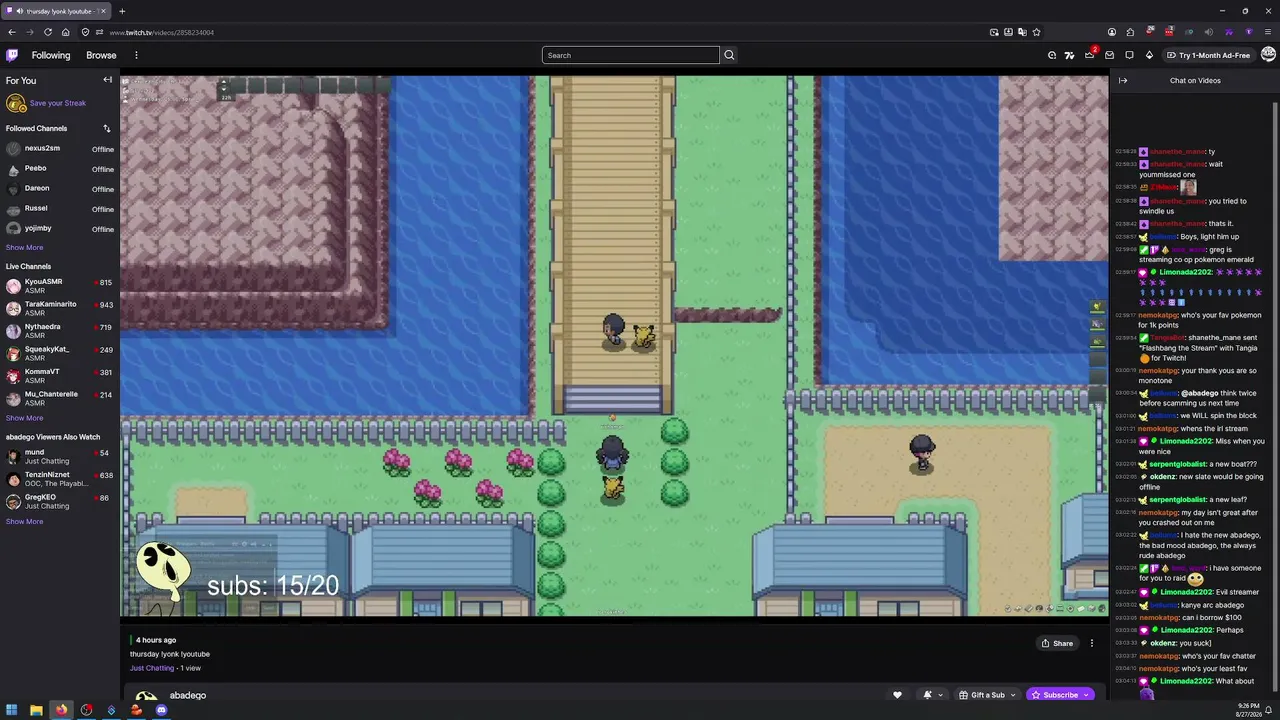
Task: Open yojimby followed channel
Action: click(x=60, y=229)
